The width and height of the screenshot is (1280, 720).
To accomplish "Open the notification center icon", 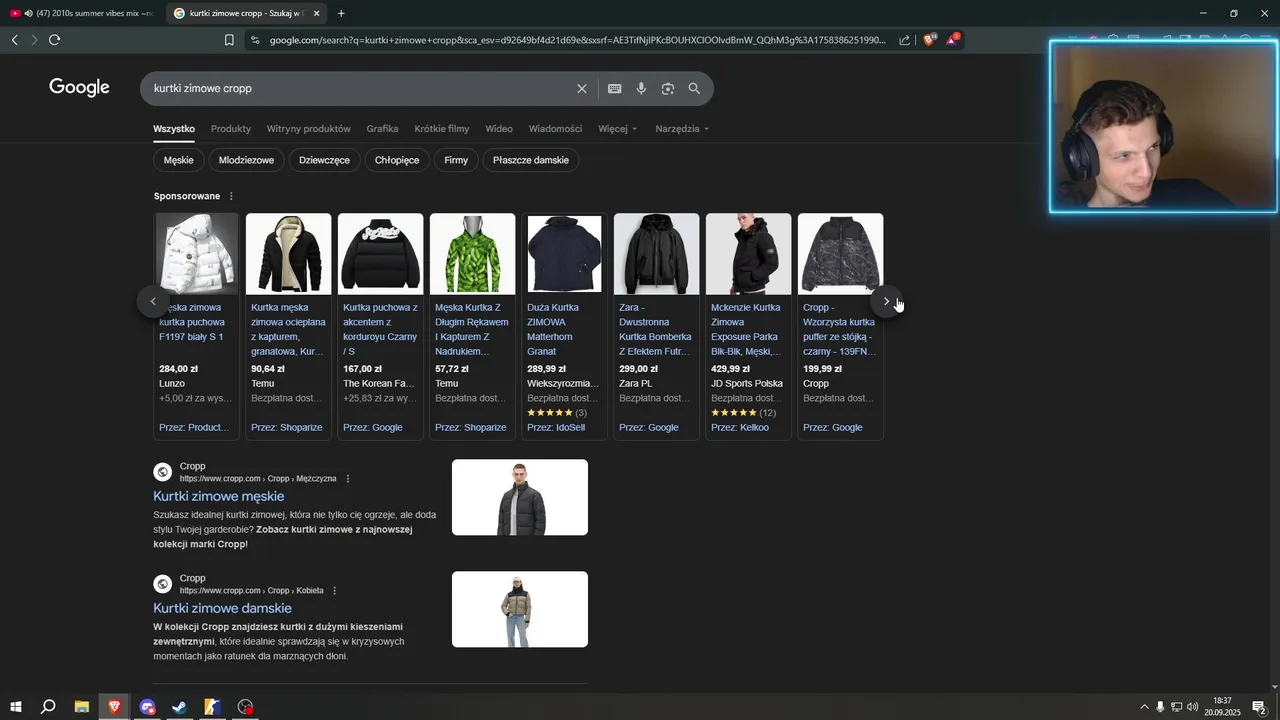I will coord(1259,707).
